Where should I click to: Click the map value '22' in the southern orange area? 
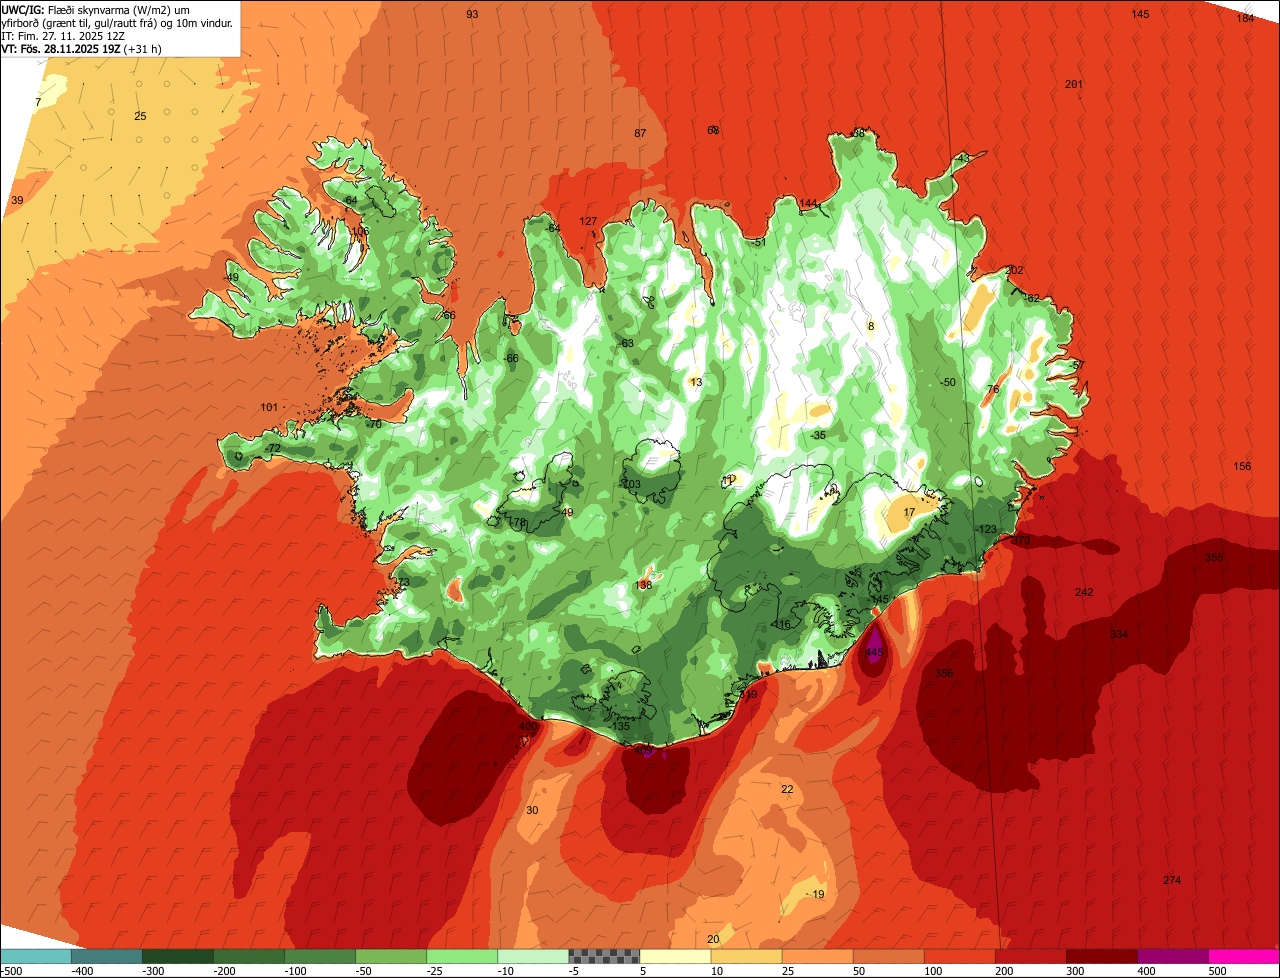787,789
